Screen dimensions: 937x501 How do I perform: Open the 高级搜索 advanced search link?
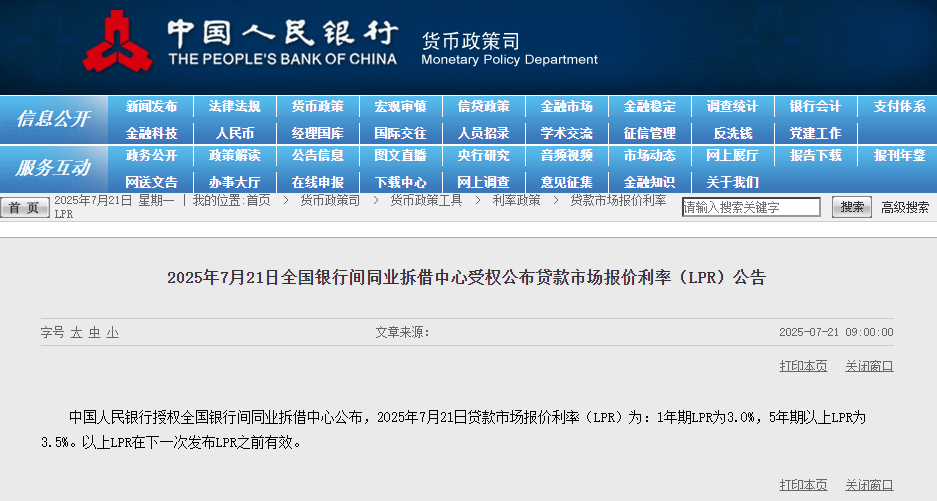904,207
